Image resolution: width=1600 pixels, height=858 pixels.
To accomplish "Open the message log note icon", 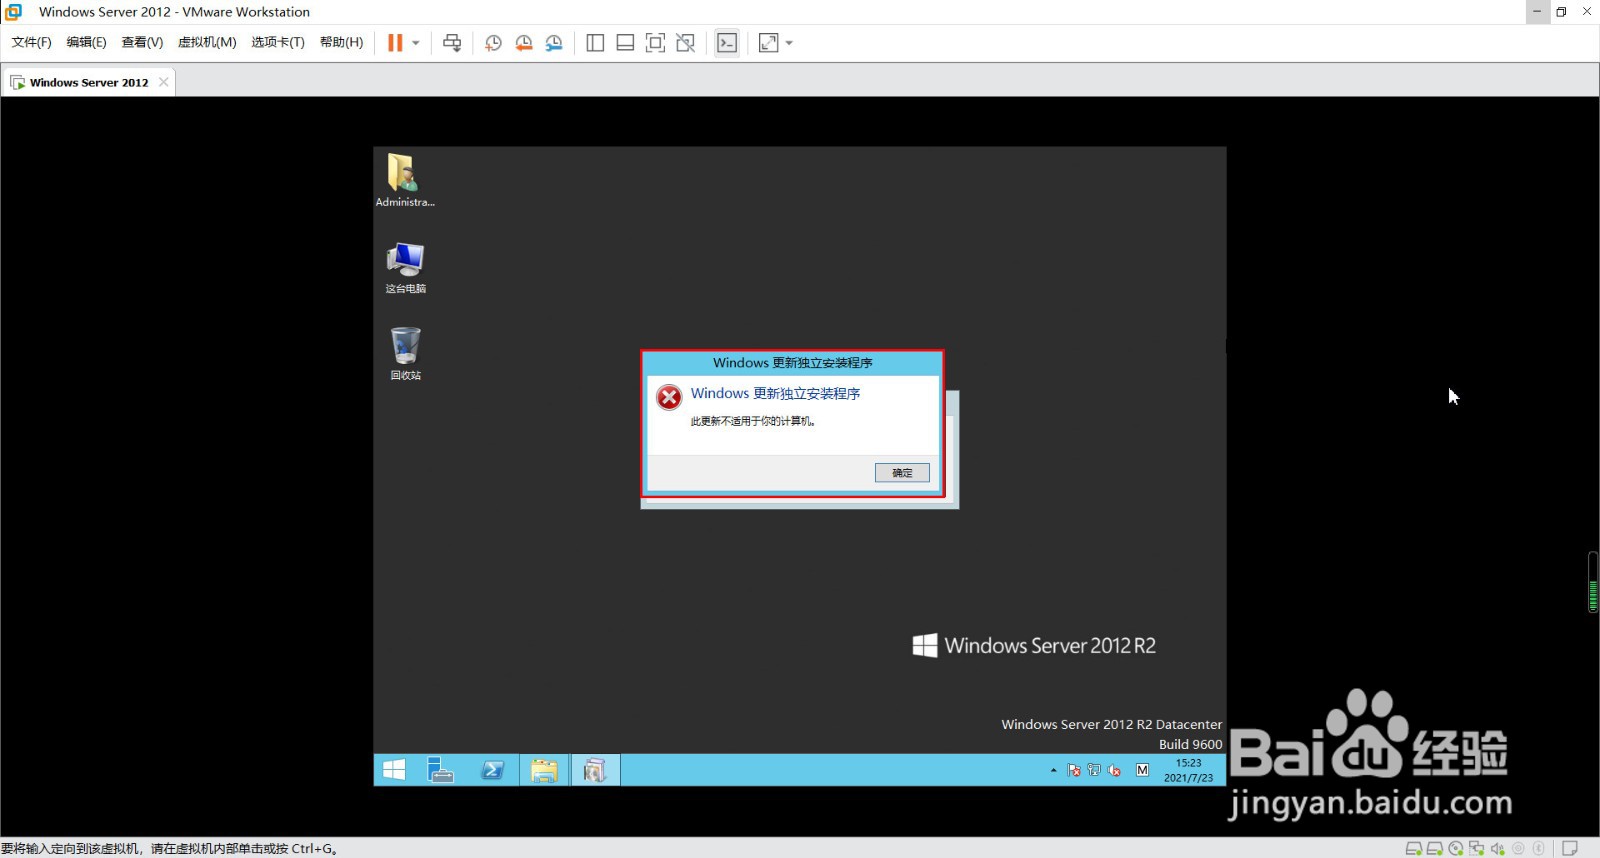I will pos(1570,849).
